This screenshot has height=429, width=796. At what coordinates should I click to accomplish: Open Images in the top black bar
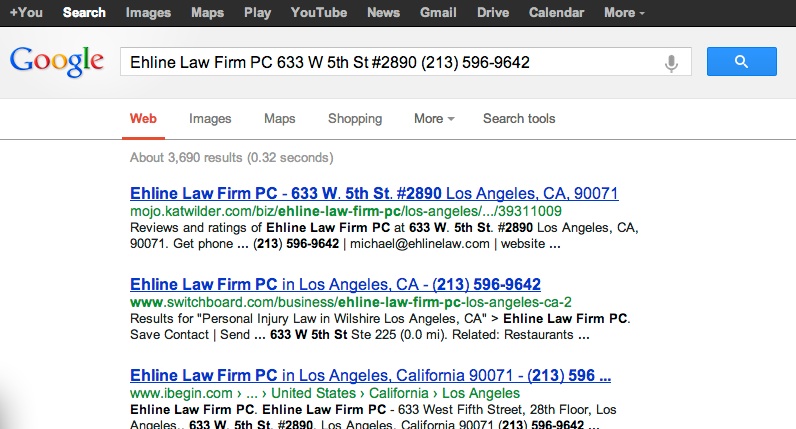pos(148,13)
